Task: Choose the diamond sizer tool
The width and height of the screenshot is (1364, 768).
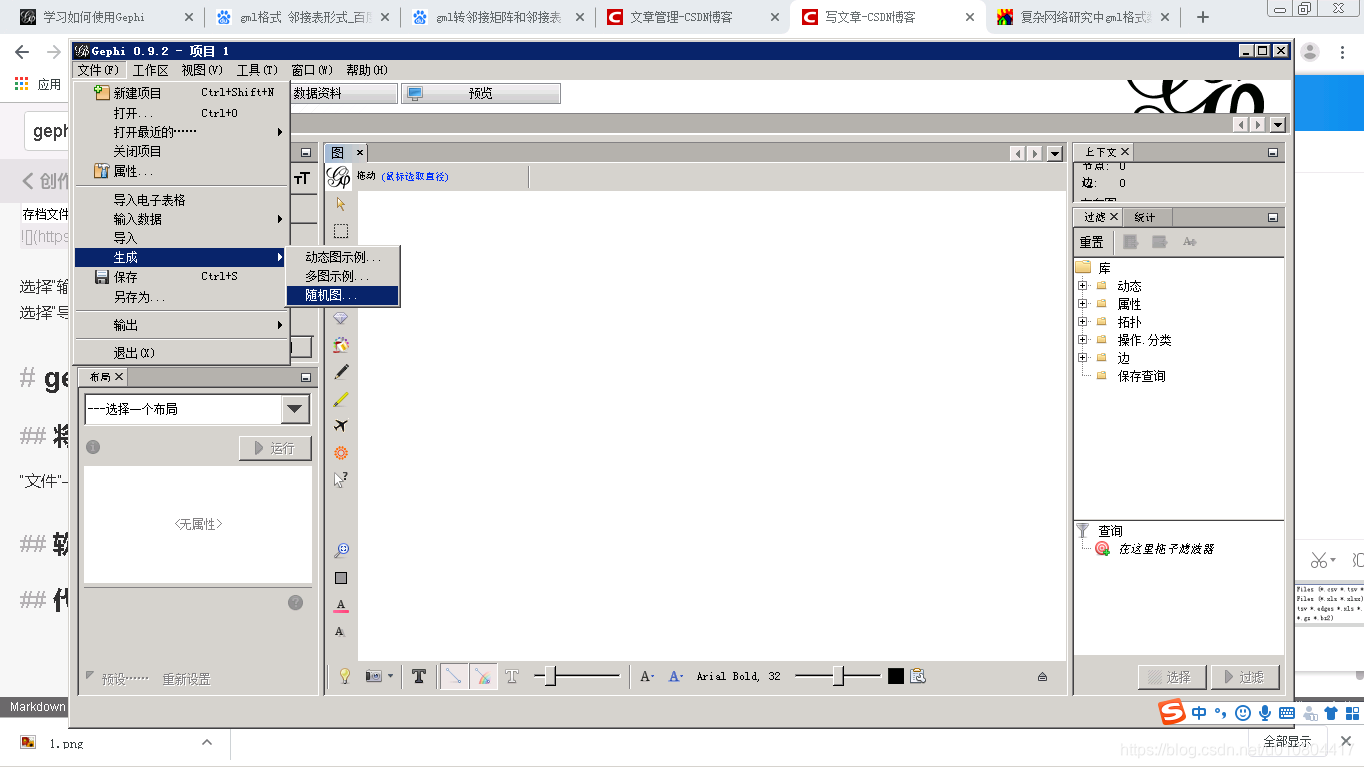Action: pyautogui.click(x=341, y=318)
